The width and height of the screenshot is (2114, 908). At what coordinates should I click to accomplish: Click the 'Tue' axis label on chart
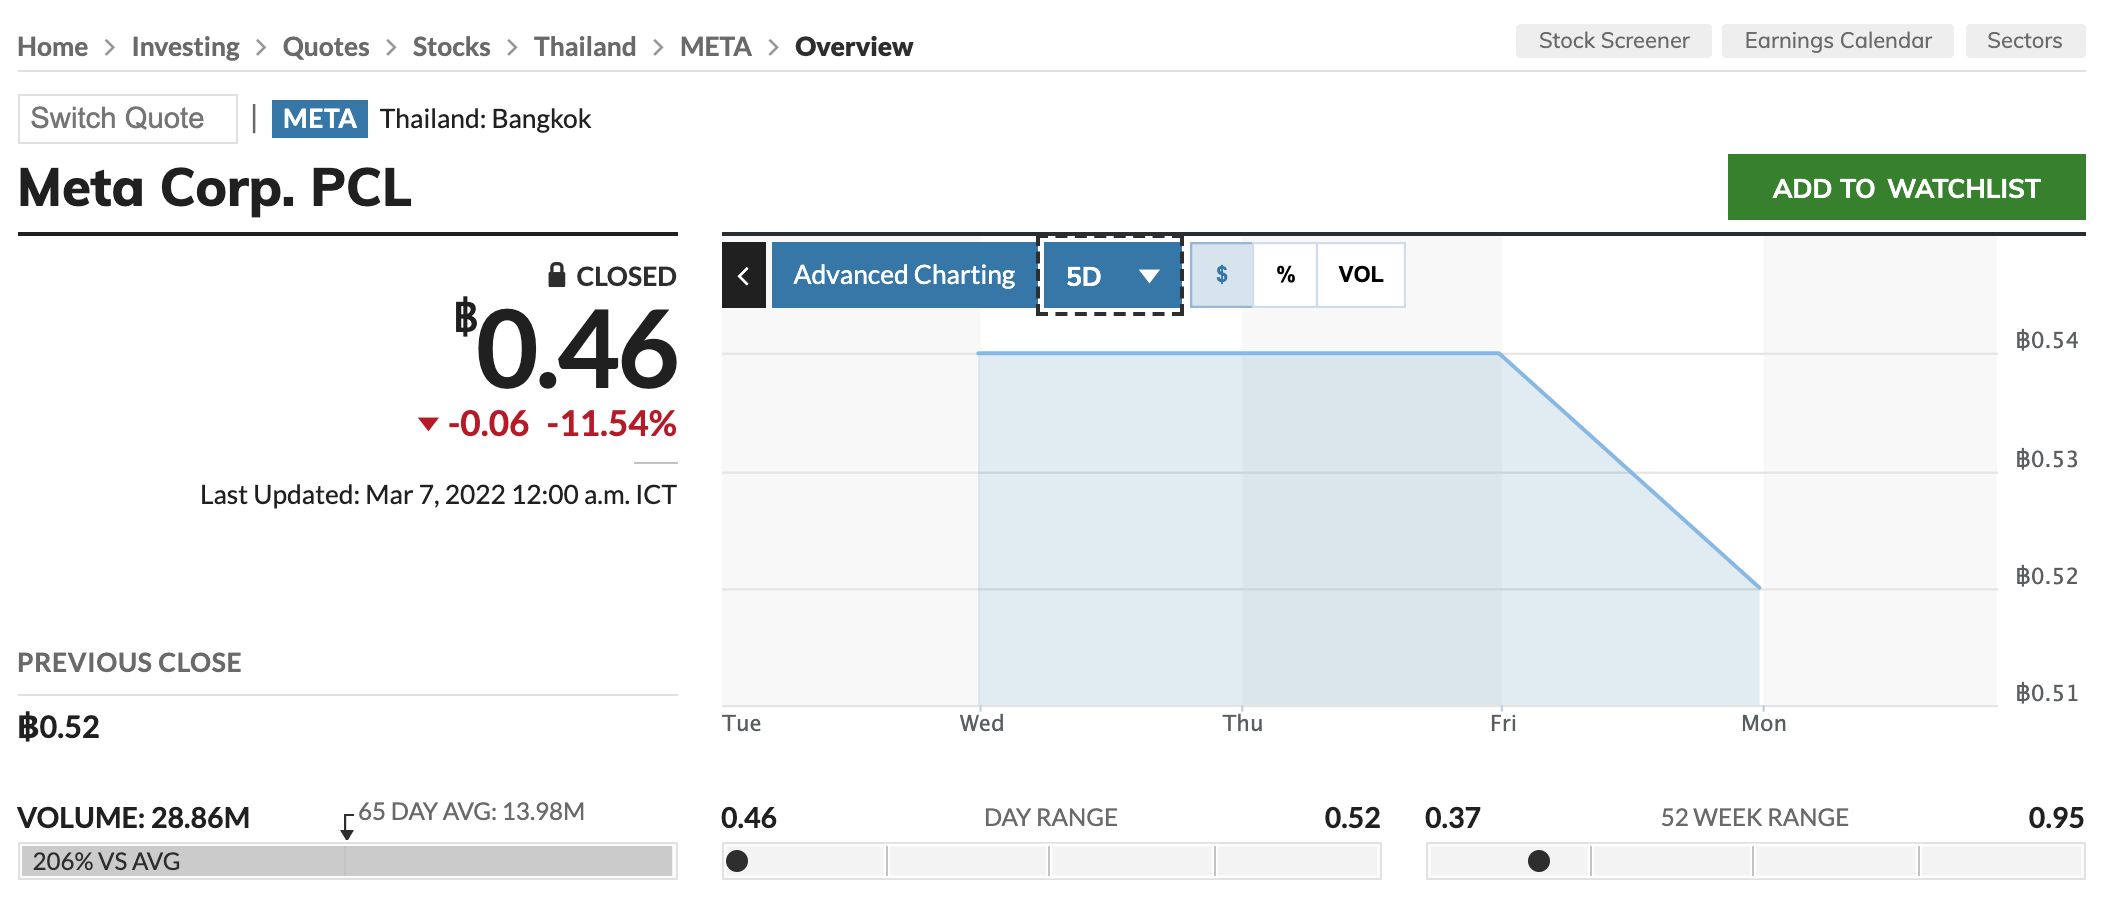[742, 723]
